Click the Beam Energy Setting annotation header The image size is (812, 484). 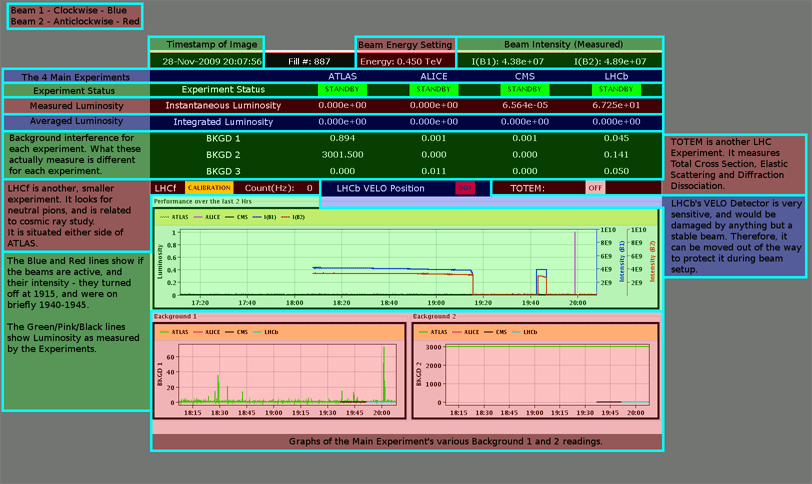(x=405, y=45)
